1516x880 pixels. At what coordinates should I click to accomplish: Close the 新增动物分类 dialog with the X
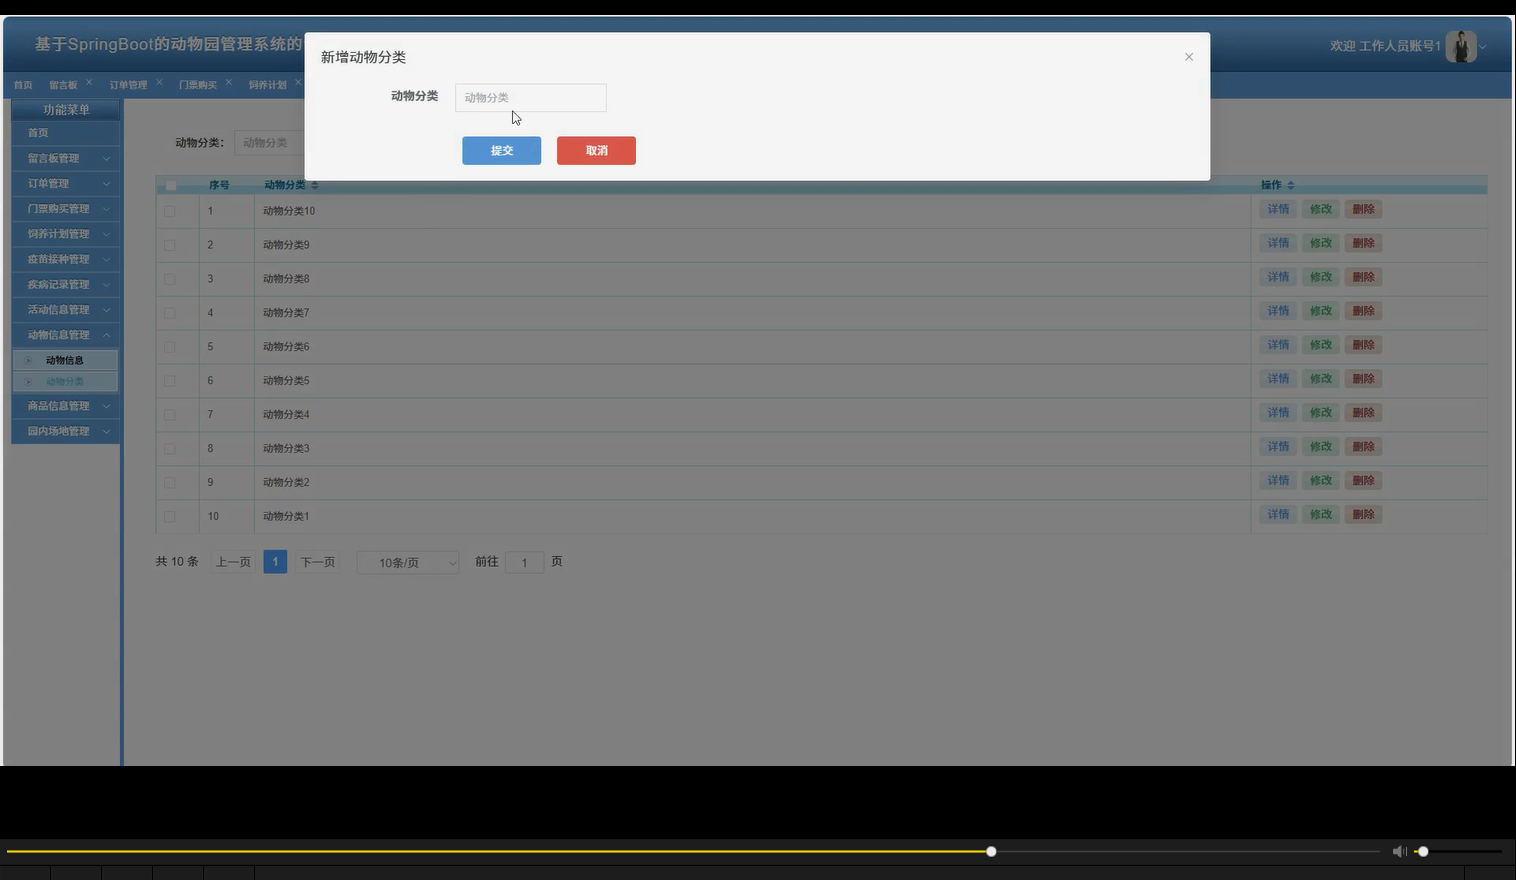click(1189, 57)
